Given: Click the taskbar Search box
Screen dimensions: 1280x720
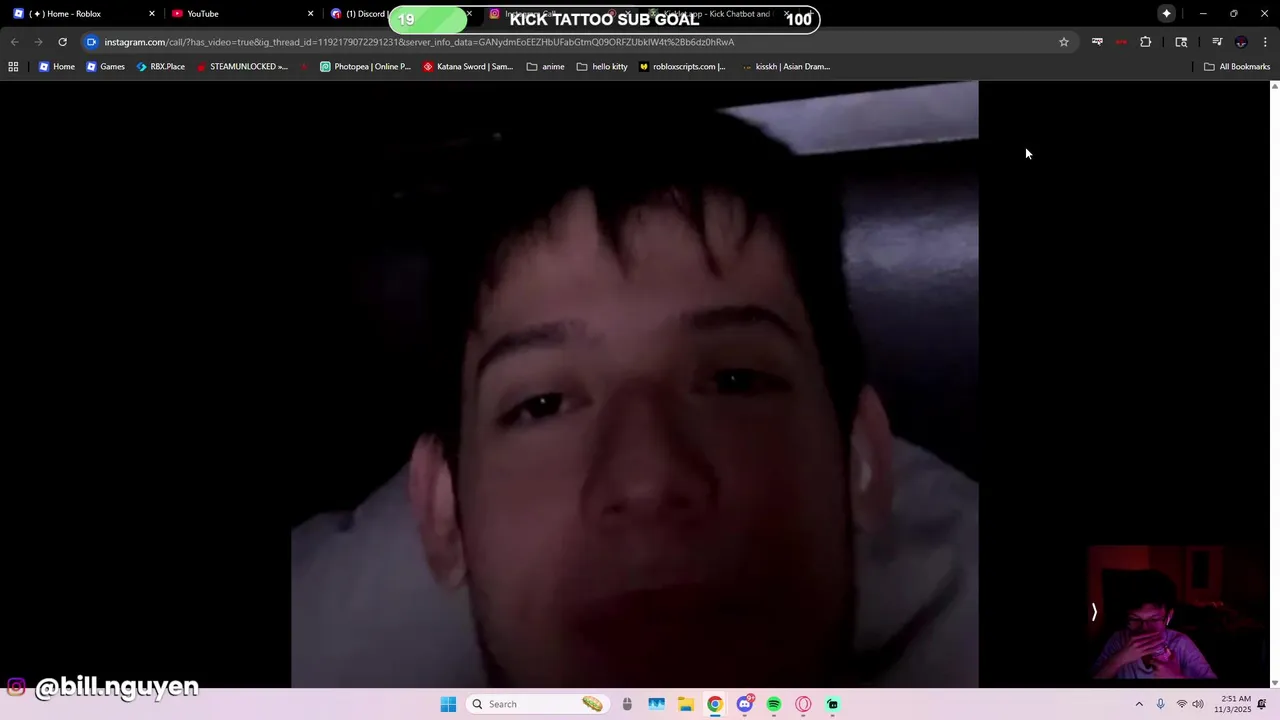Looking at the screenshot, I should pyautogui.click(x=538, y=704).
